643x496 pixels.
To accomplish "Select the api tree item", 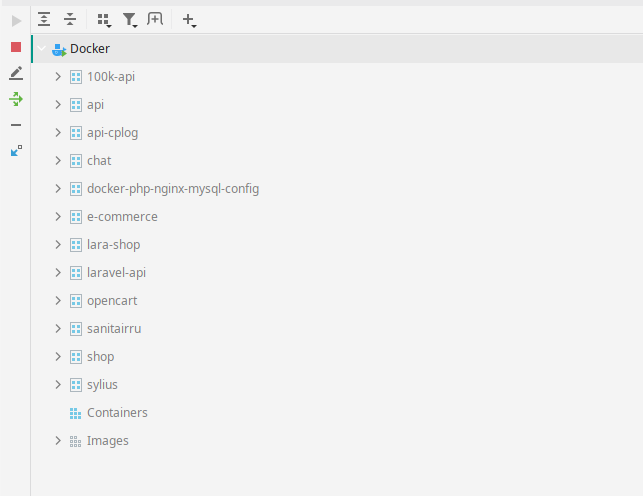I will [95, 105].
